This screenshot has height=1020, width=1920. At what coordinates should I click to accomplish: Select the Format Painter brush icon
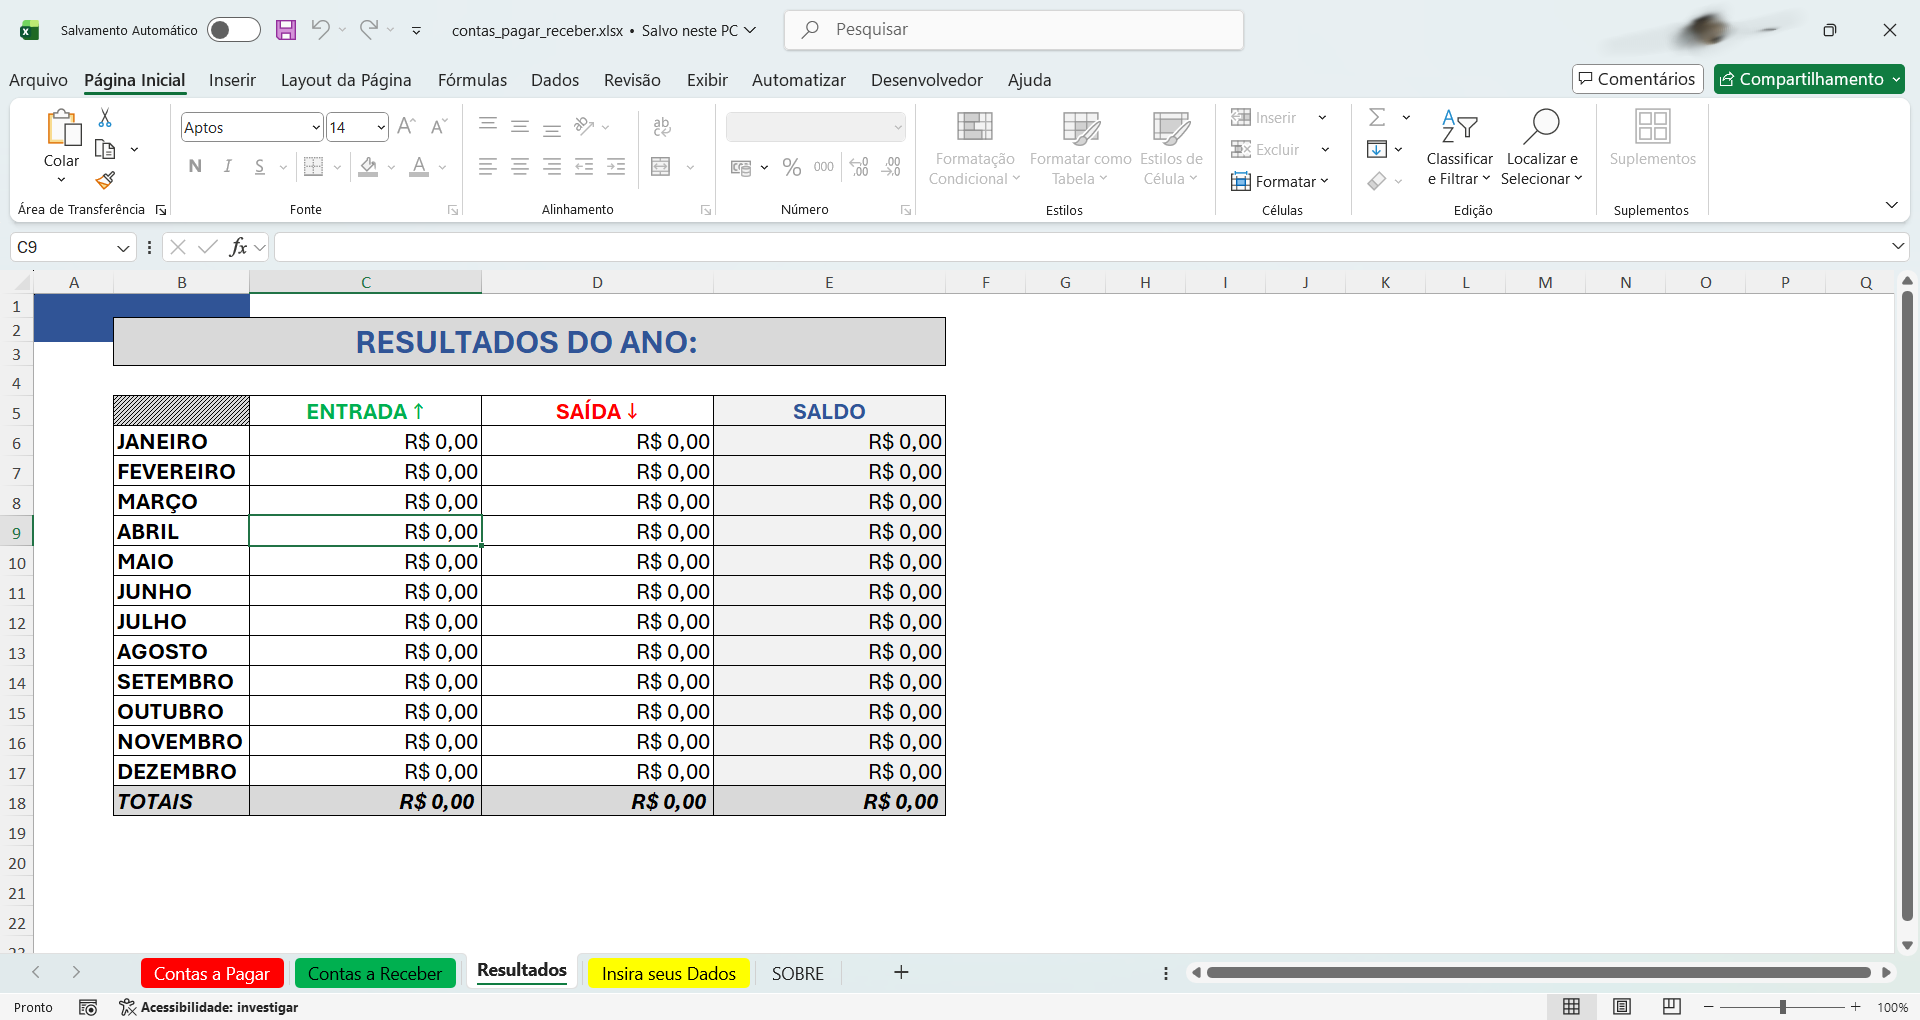coord(105,180)
